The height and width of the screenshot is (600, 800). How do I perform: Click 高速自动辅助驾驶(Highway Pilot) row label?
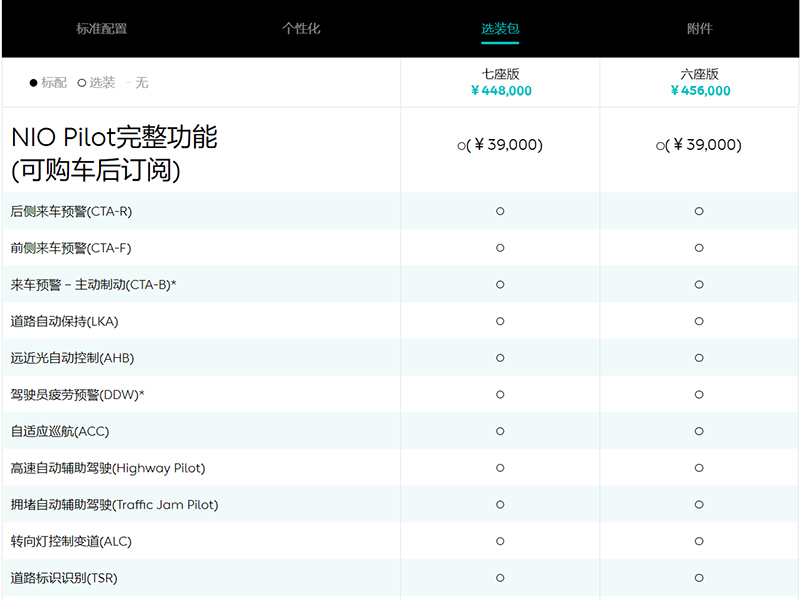(108, 468)
